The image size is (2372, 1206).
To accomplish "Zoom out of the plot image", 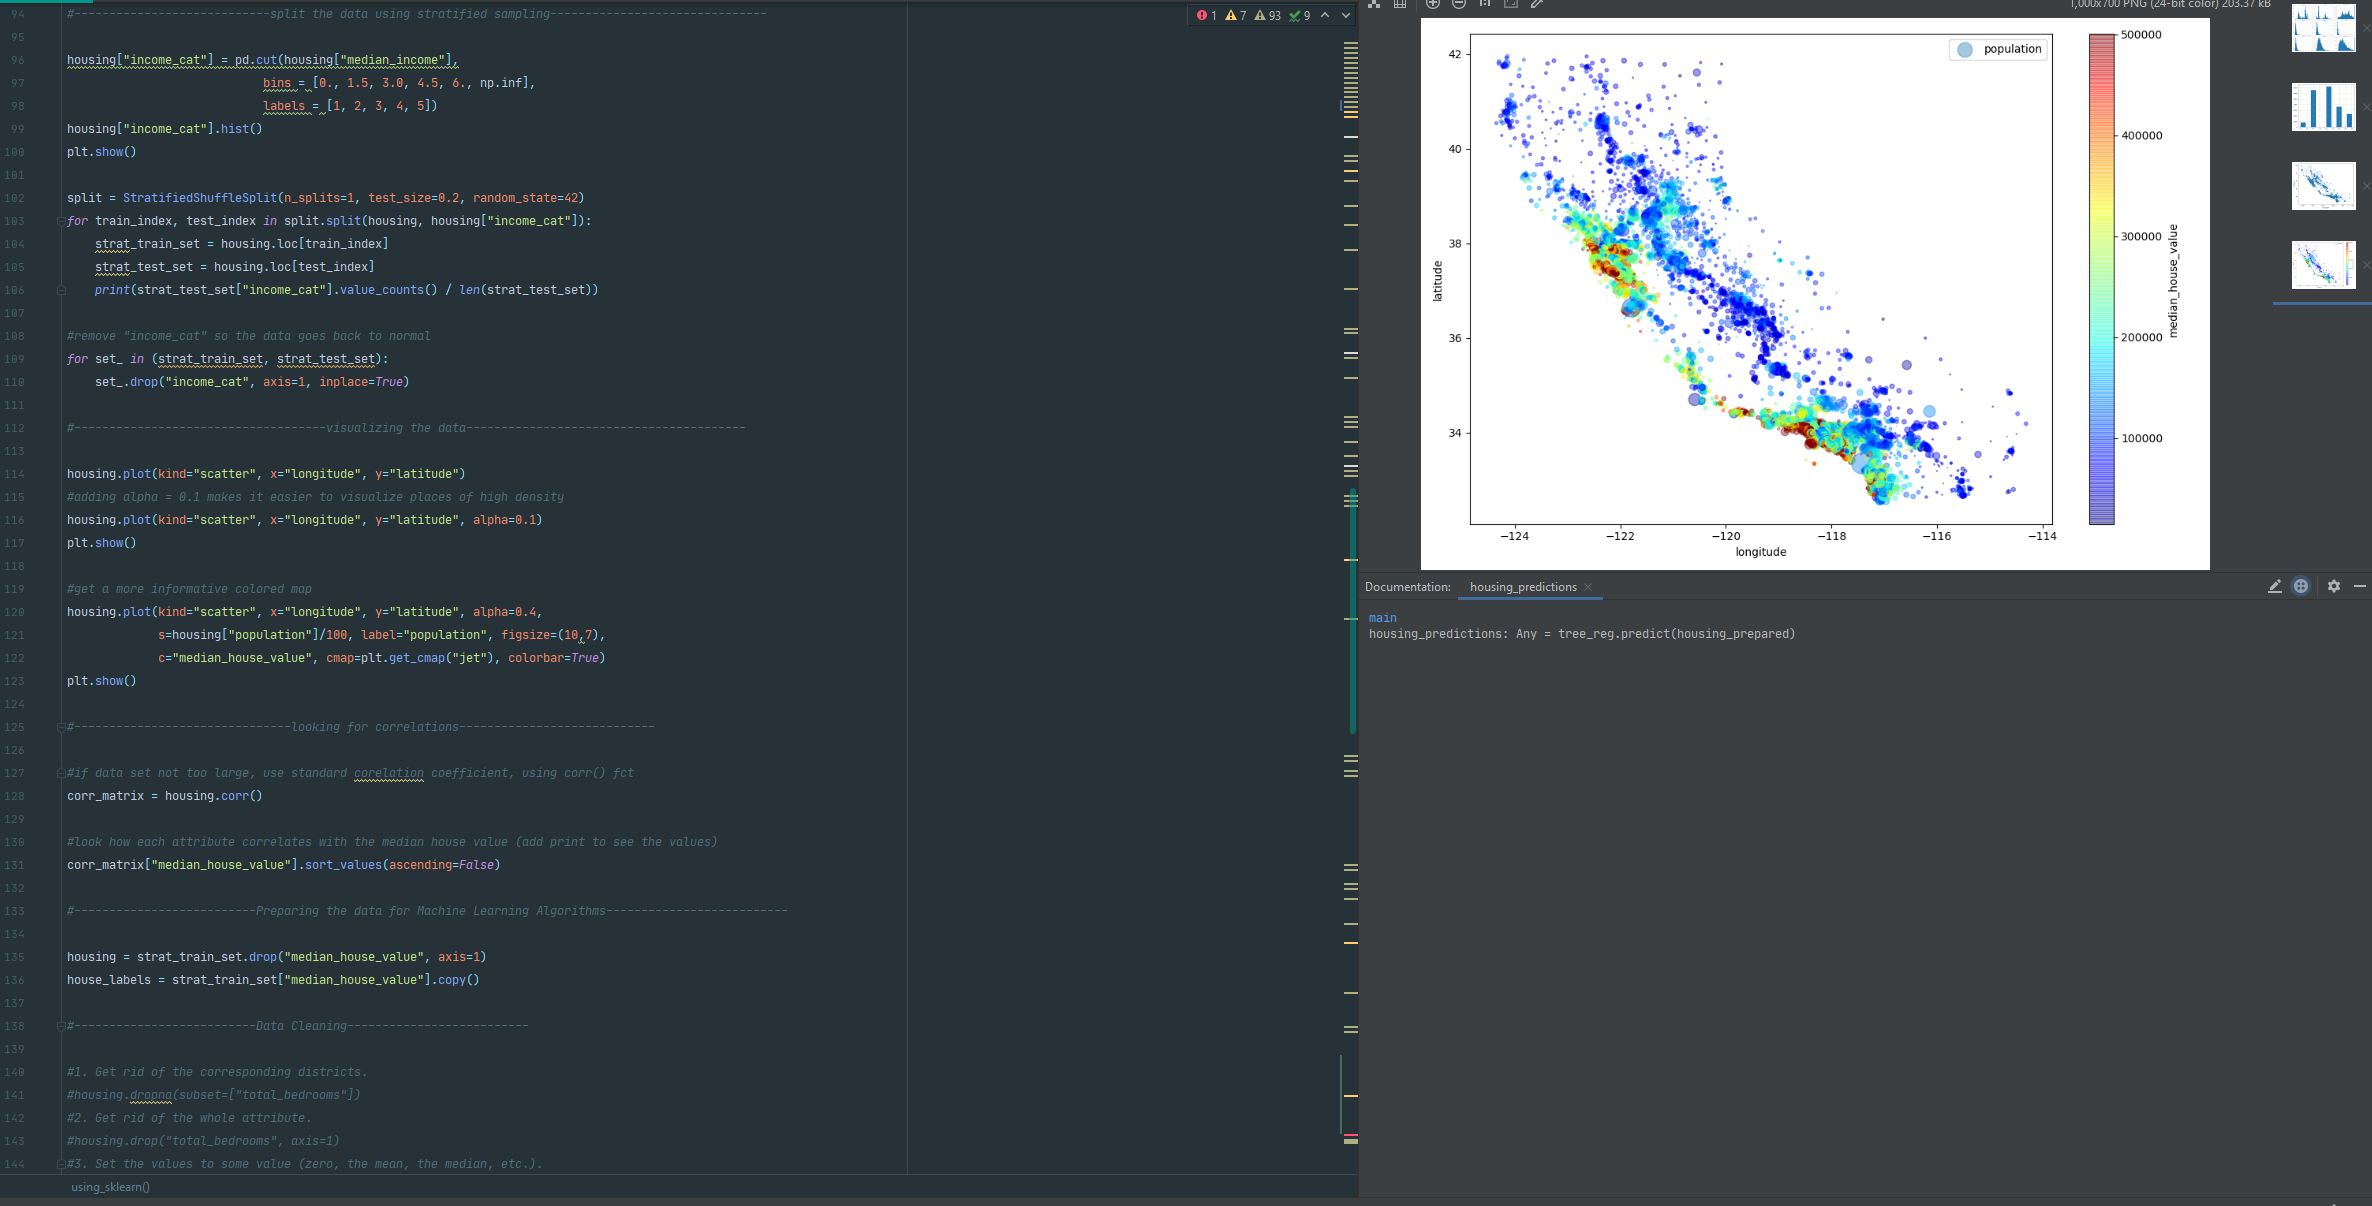I will 1459,4.
